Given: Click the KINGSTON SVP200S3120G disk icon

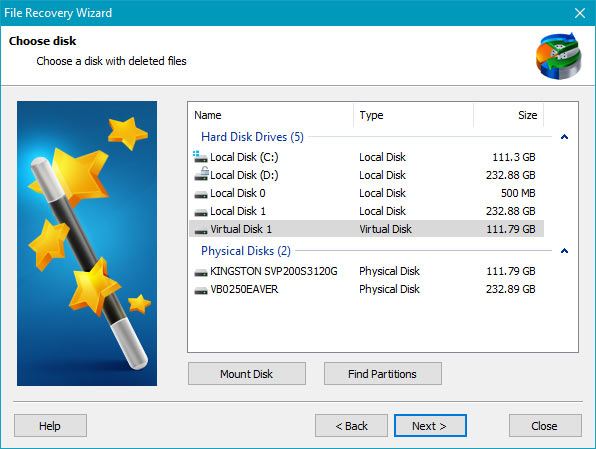Looking at the screenshot, I should coord(201,273).
